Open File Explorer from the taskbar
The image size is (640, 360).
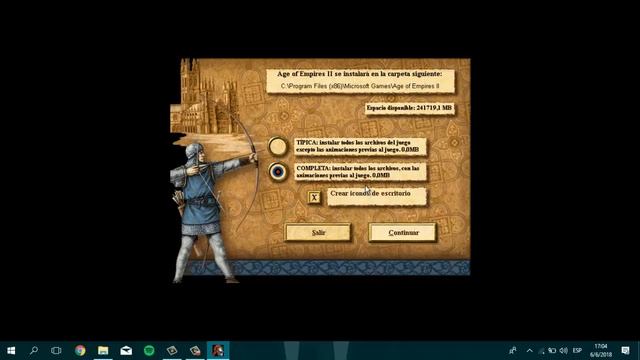point(103,350)
